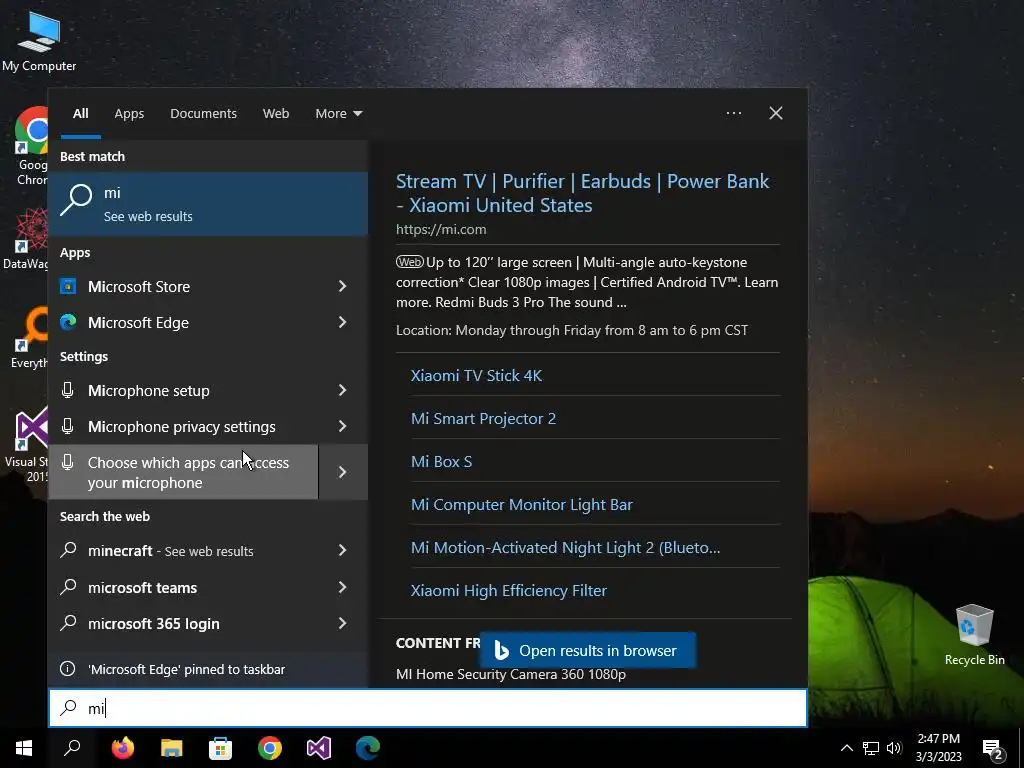Expand options arrow for Microsoft Edge
This screenshot has width=1024, height=768.
[343, 322]
